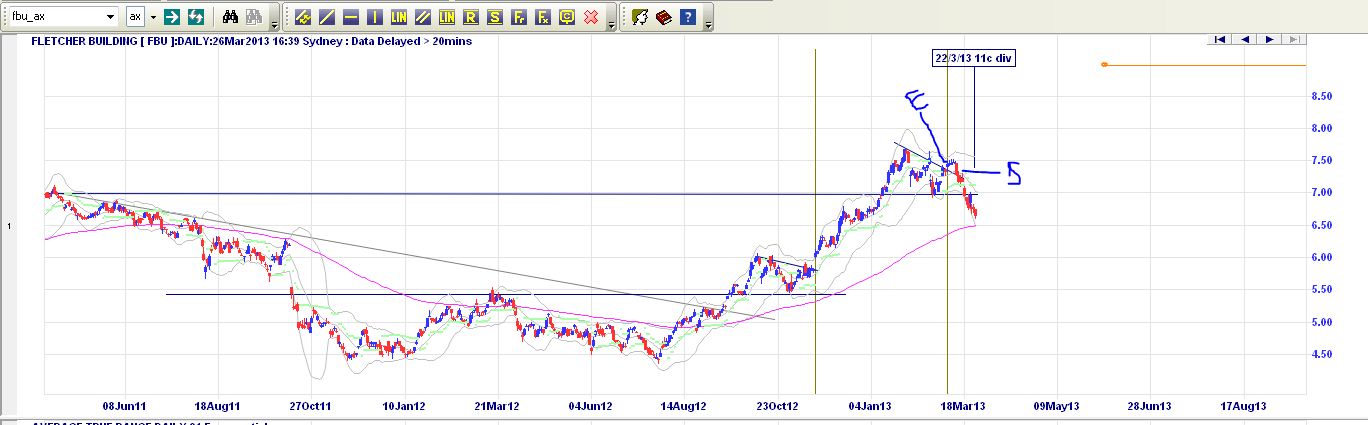Click the 18Mar13 date axis label

(963, 406)
